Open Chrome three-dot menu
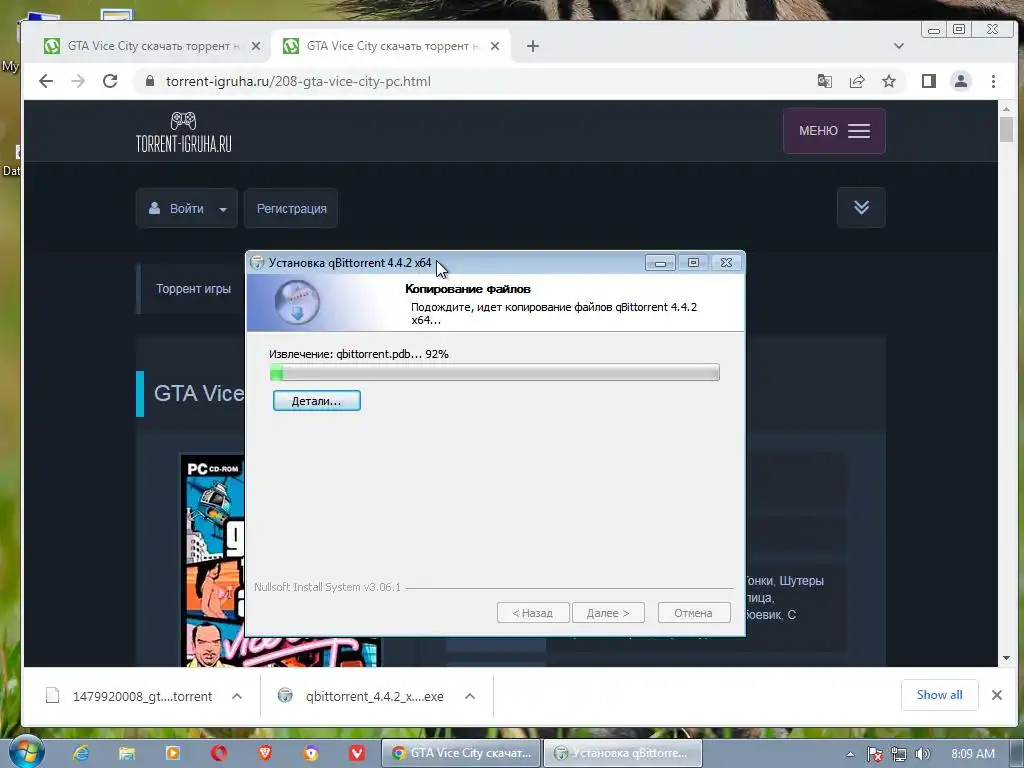This screenshot has height=768, width=1024. pyautogui.click(x=993, y=81)
